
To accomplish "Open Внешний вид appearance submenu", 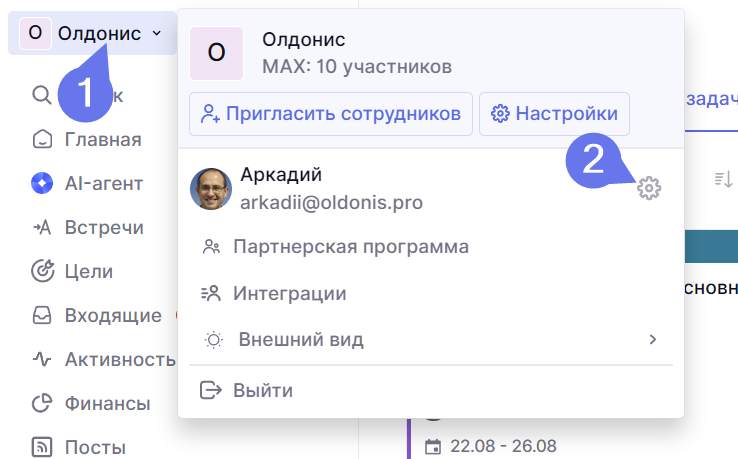I will click(431, 339).
